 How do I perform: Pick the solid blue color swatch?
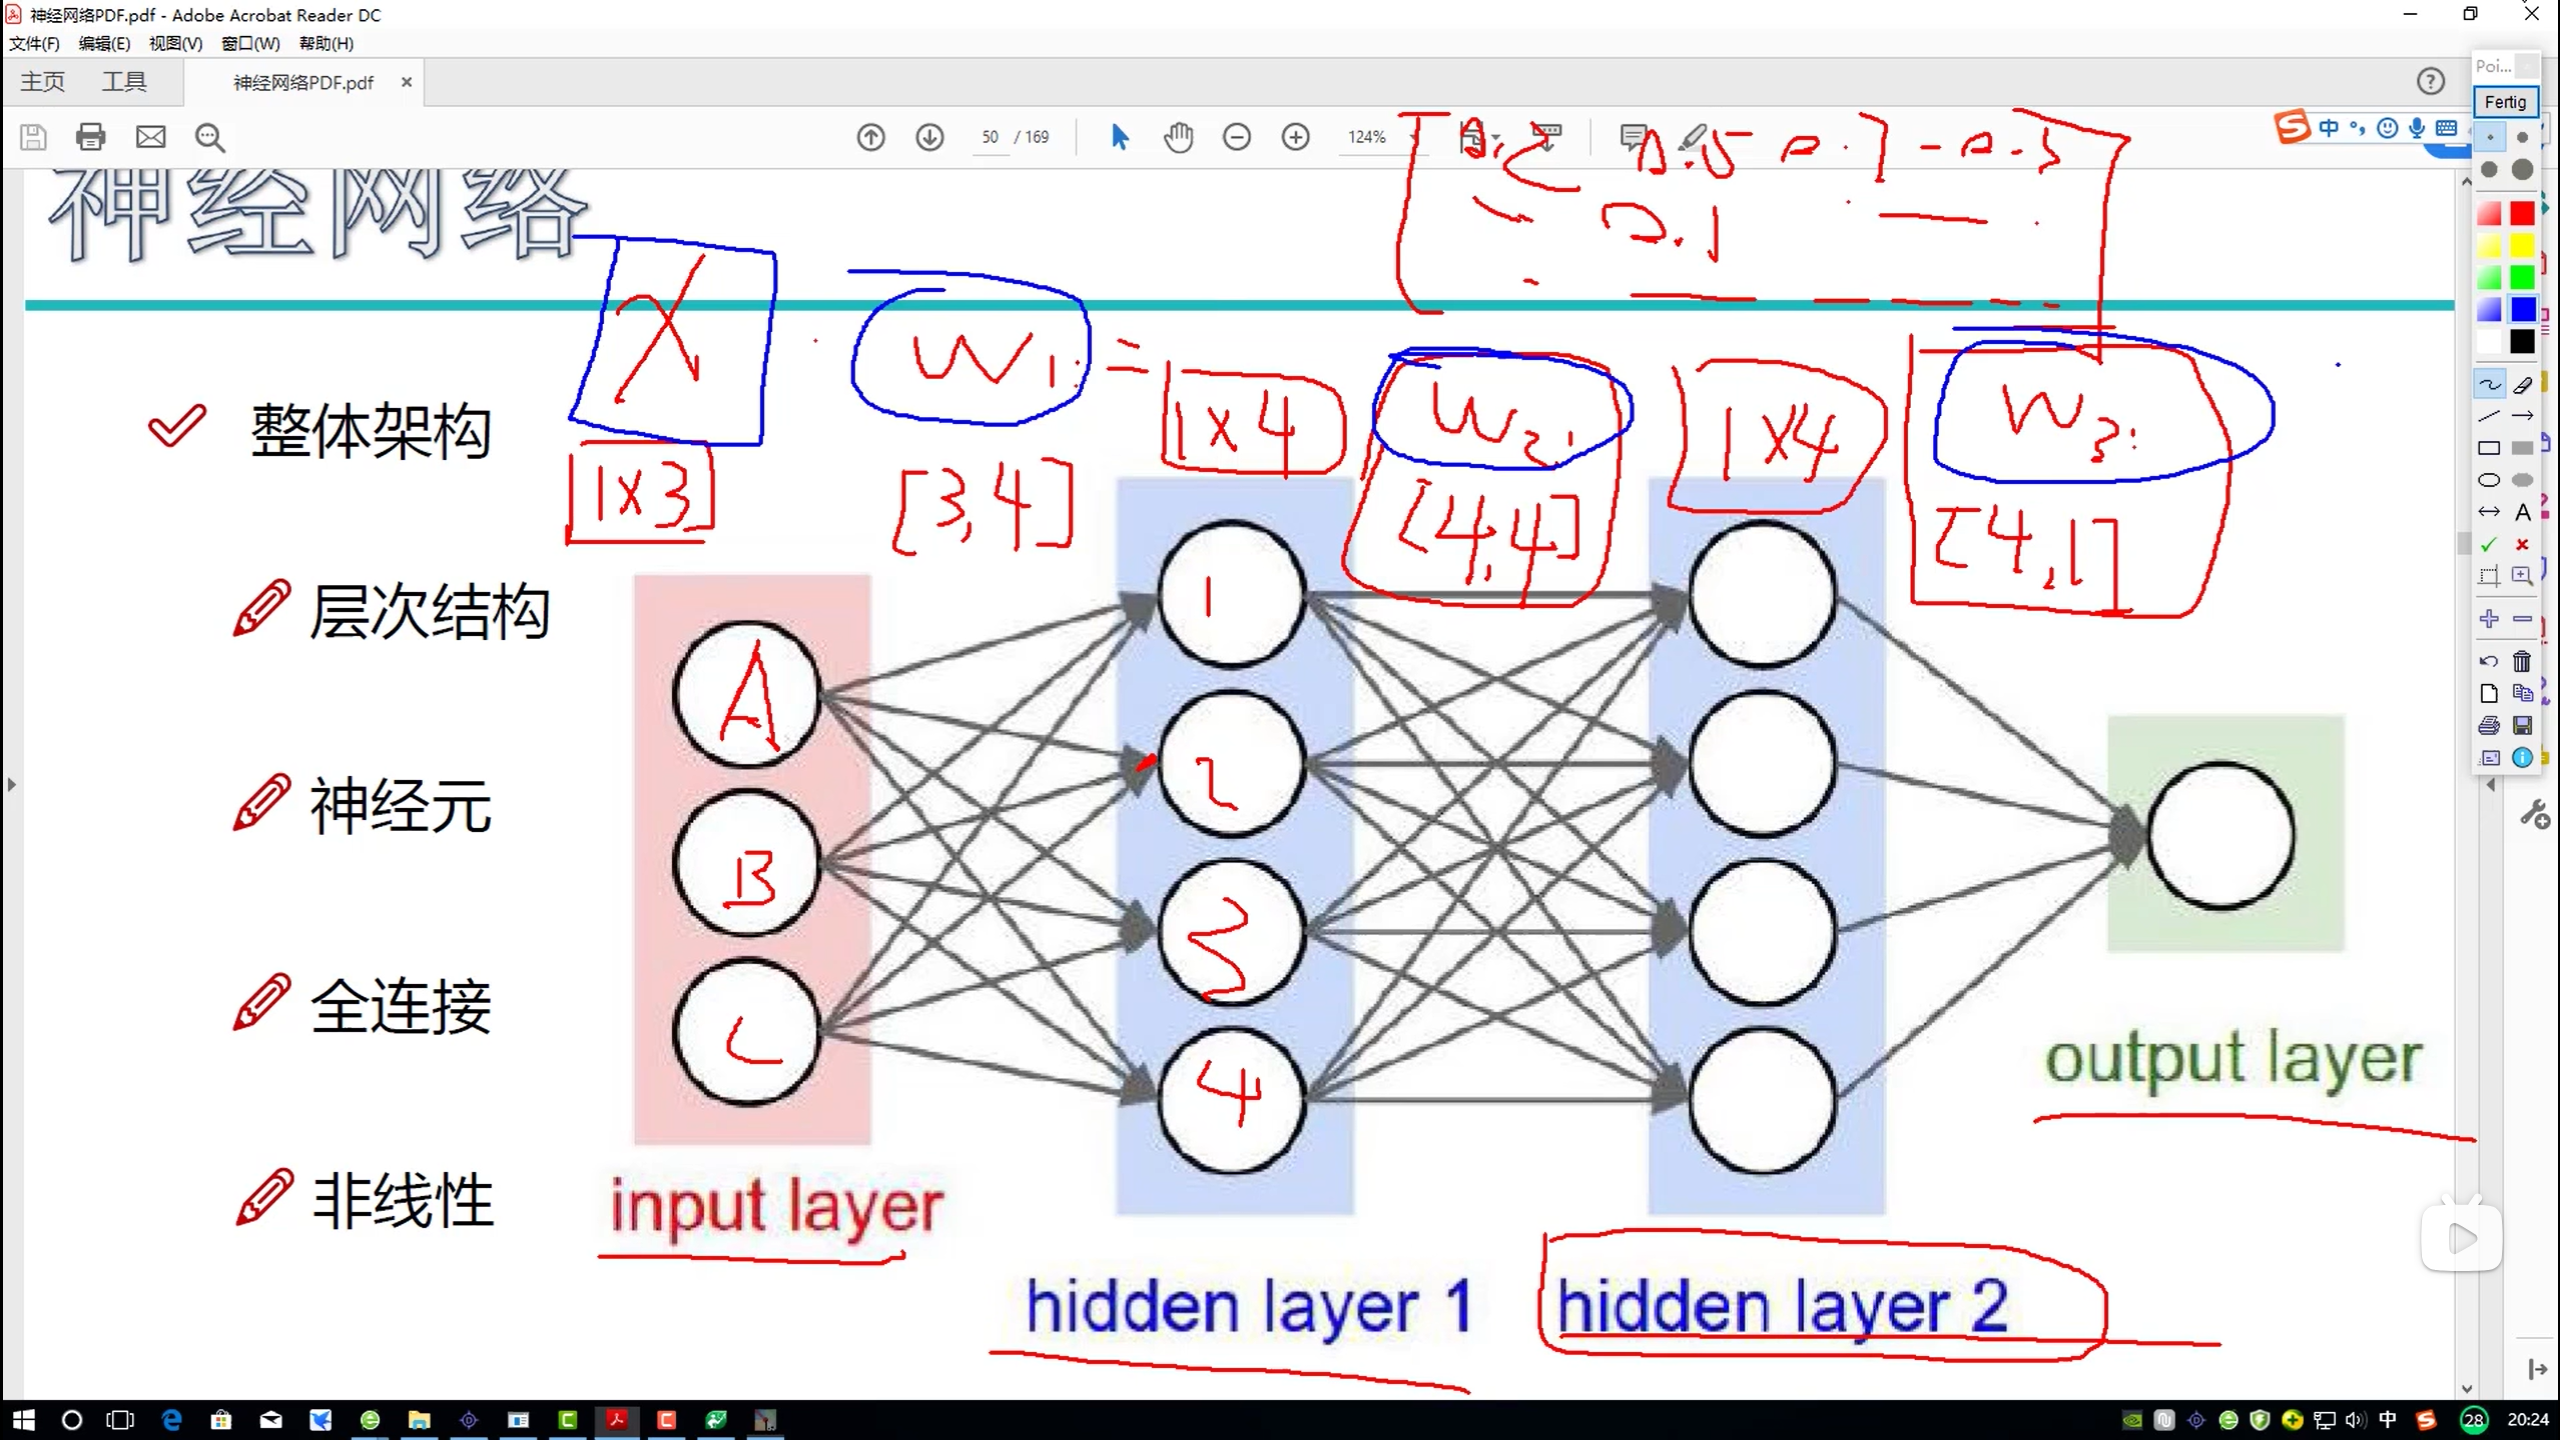pos(2522,310)
